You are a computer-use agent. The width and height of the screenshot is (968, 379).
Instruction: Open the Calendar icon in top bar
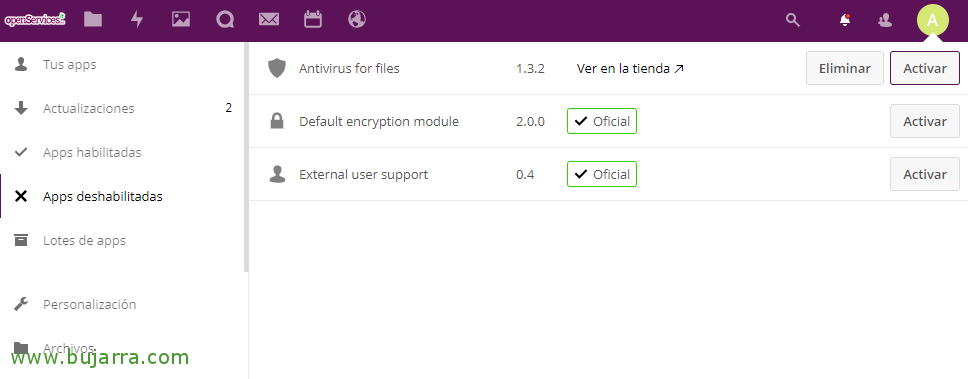313,19
